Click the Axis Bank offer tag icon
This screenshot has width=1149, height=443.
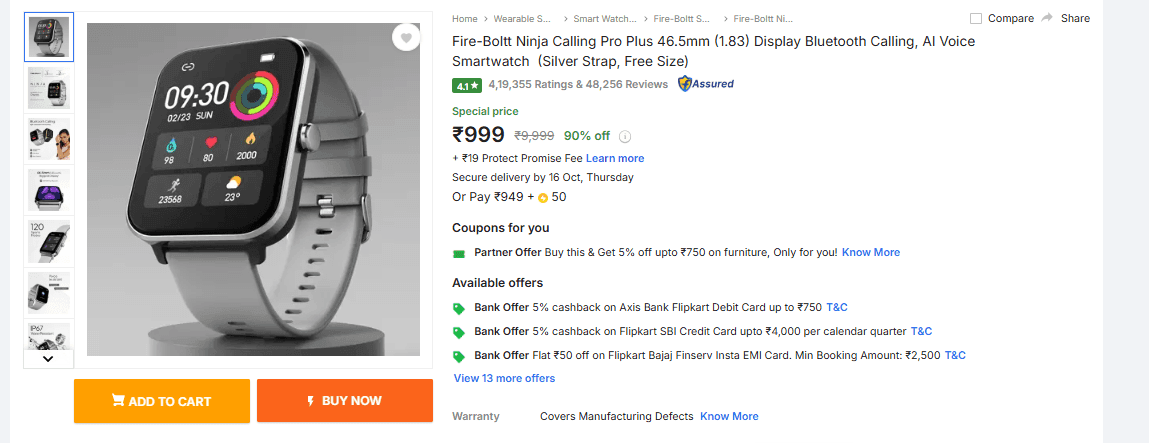[x=459, y=308]
